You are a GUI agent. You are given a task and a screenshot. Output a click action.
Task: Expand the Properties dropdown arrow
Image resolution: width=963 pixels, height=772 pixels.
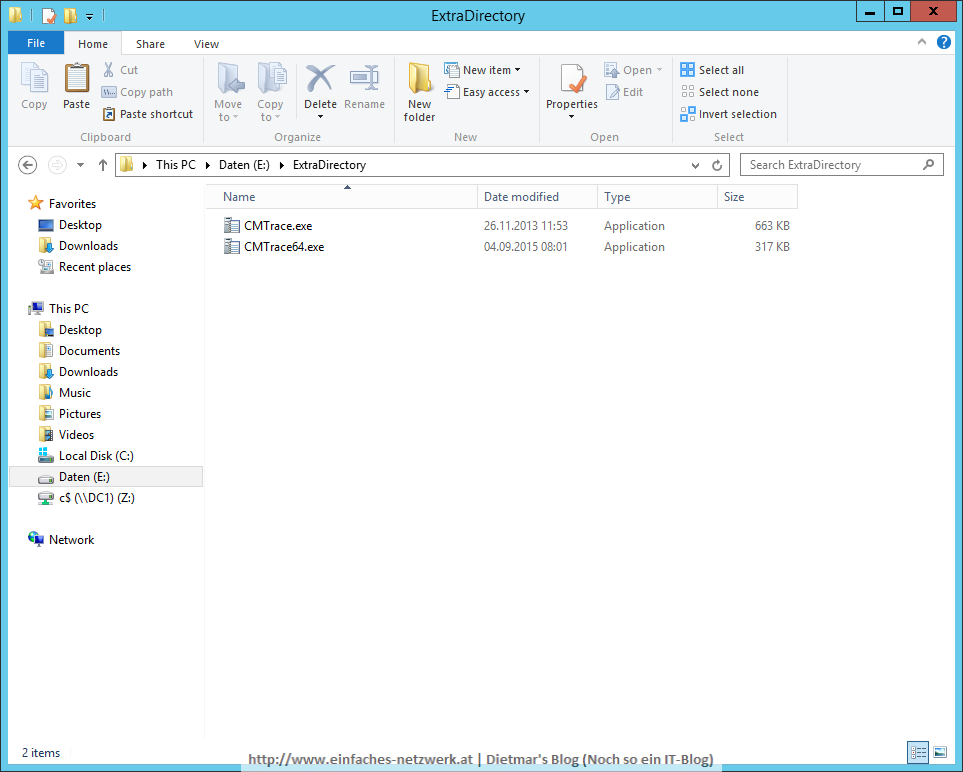coord(572,117)
